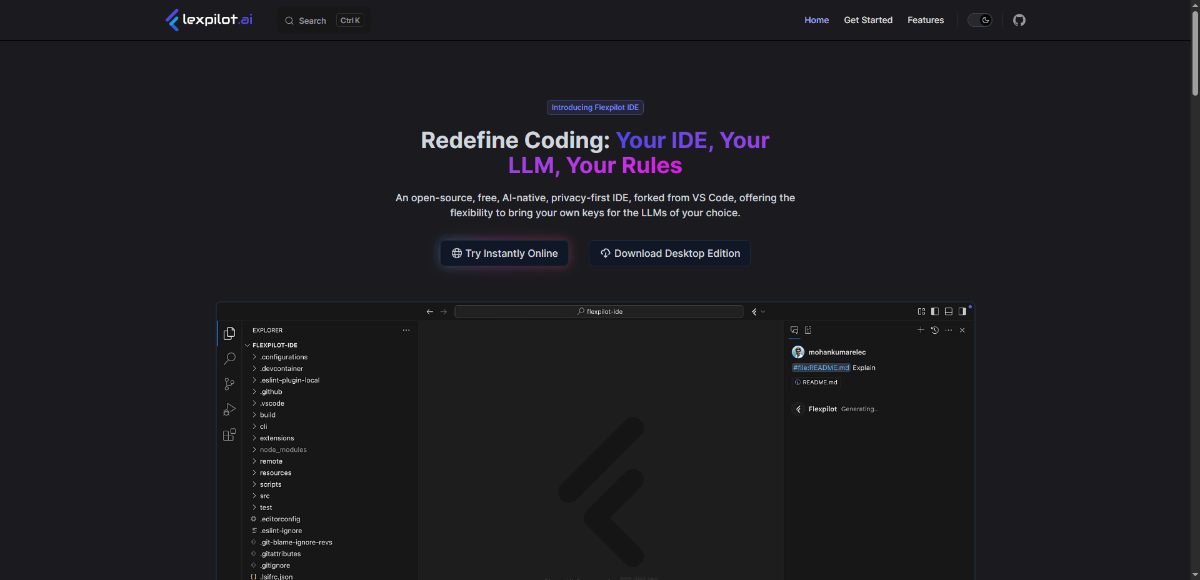This screenshot has height=580, width=1200.
Task: Open the Flexpilot.ai logo homepage link
Action: [210, 20]
